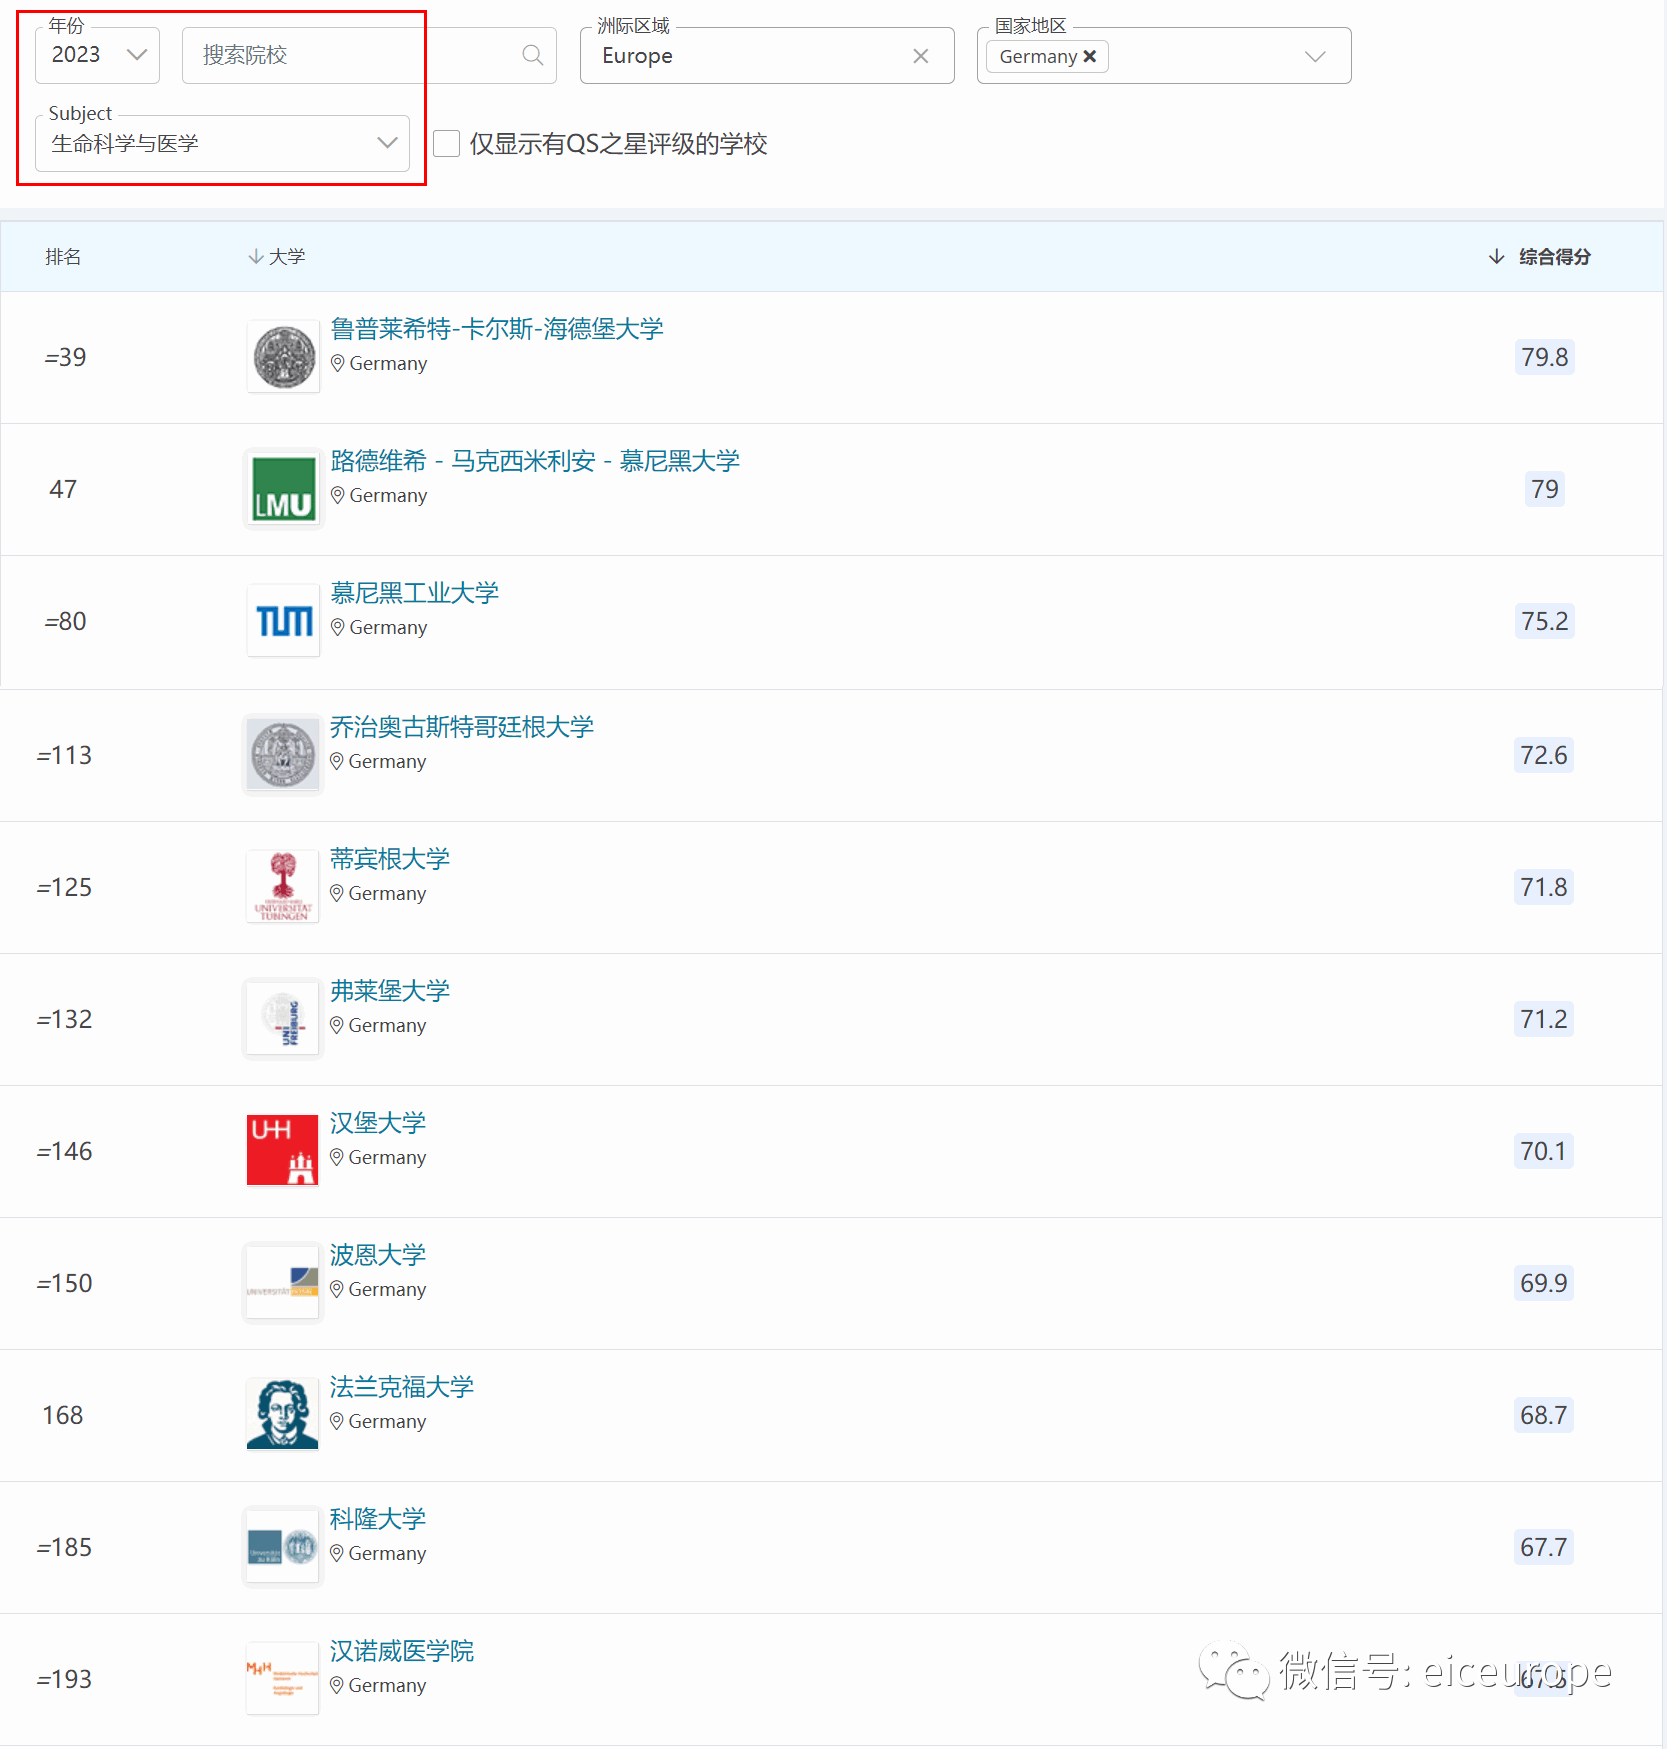Viewport: 1667px width, 1749px height.
Task: Open the Freiburg University link
Action: tap(390, 991)
